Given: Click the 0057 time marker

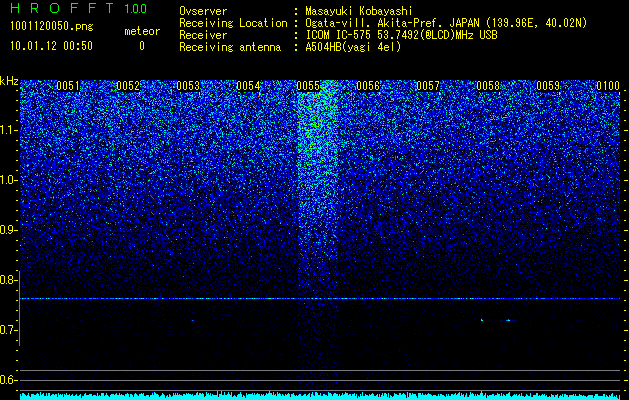Looking at the screenshot, I should 428,86.
